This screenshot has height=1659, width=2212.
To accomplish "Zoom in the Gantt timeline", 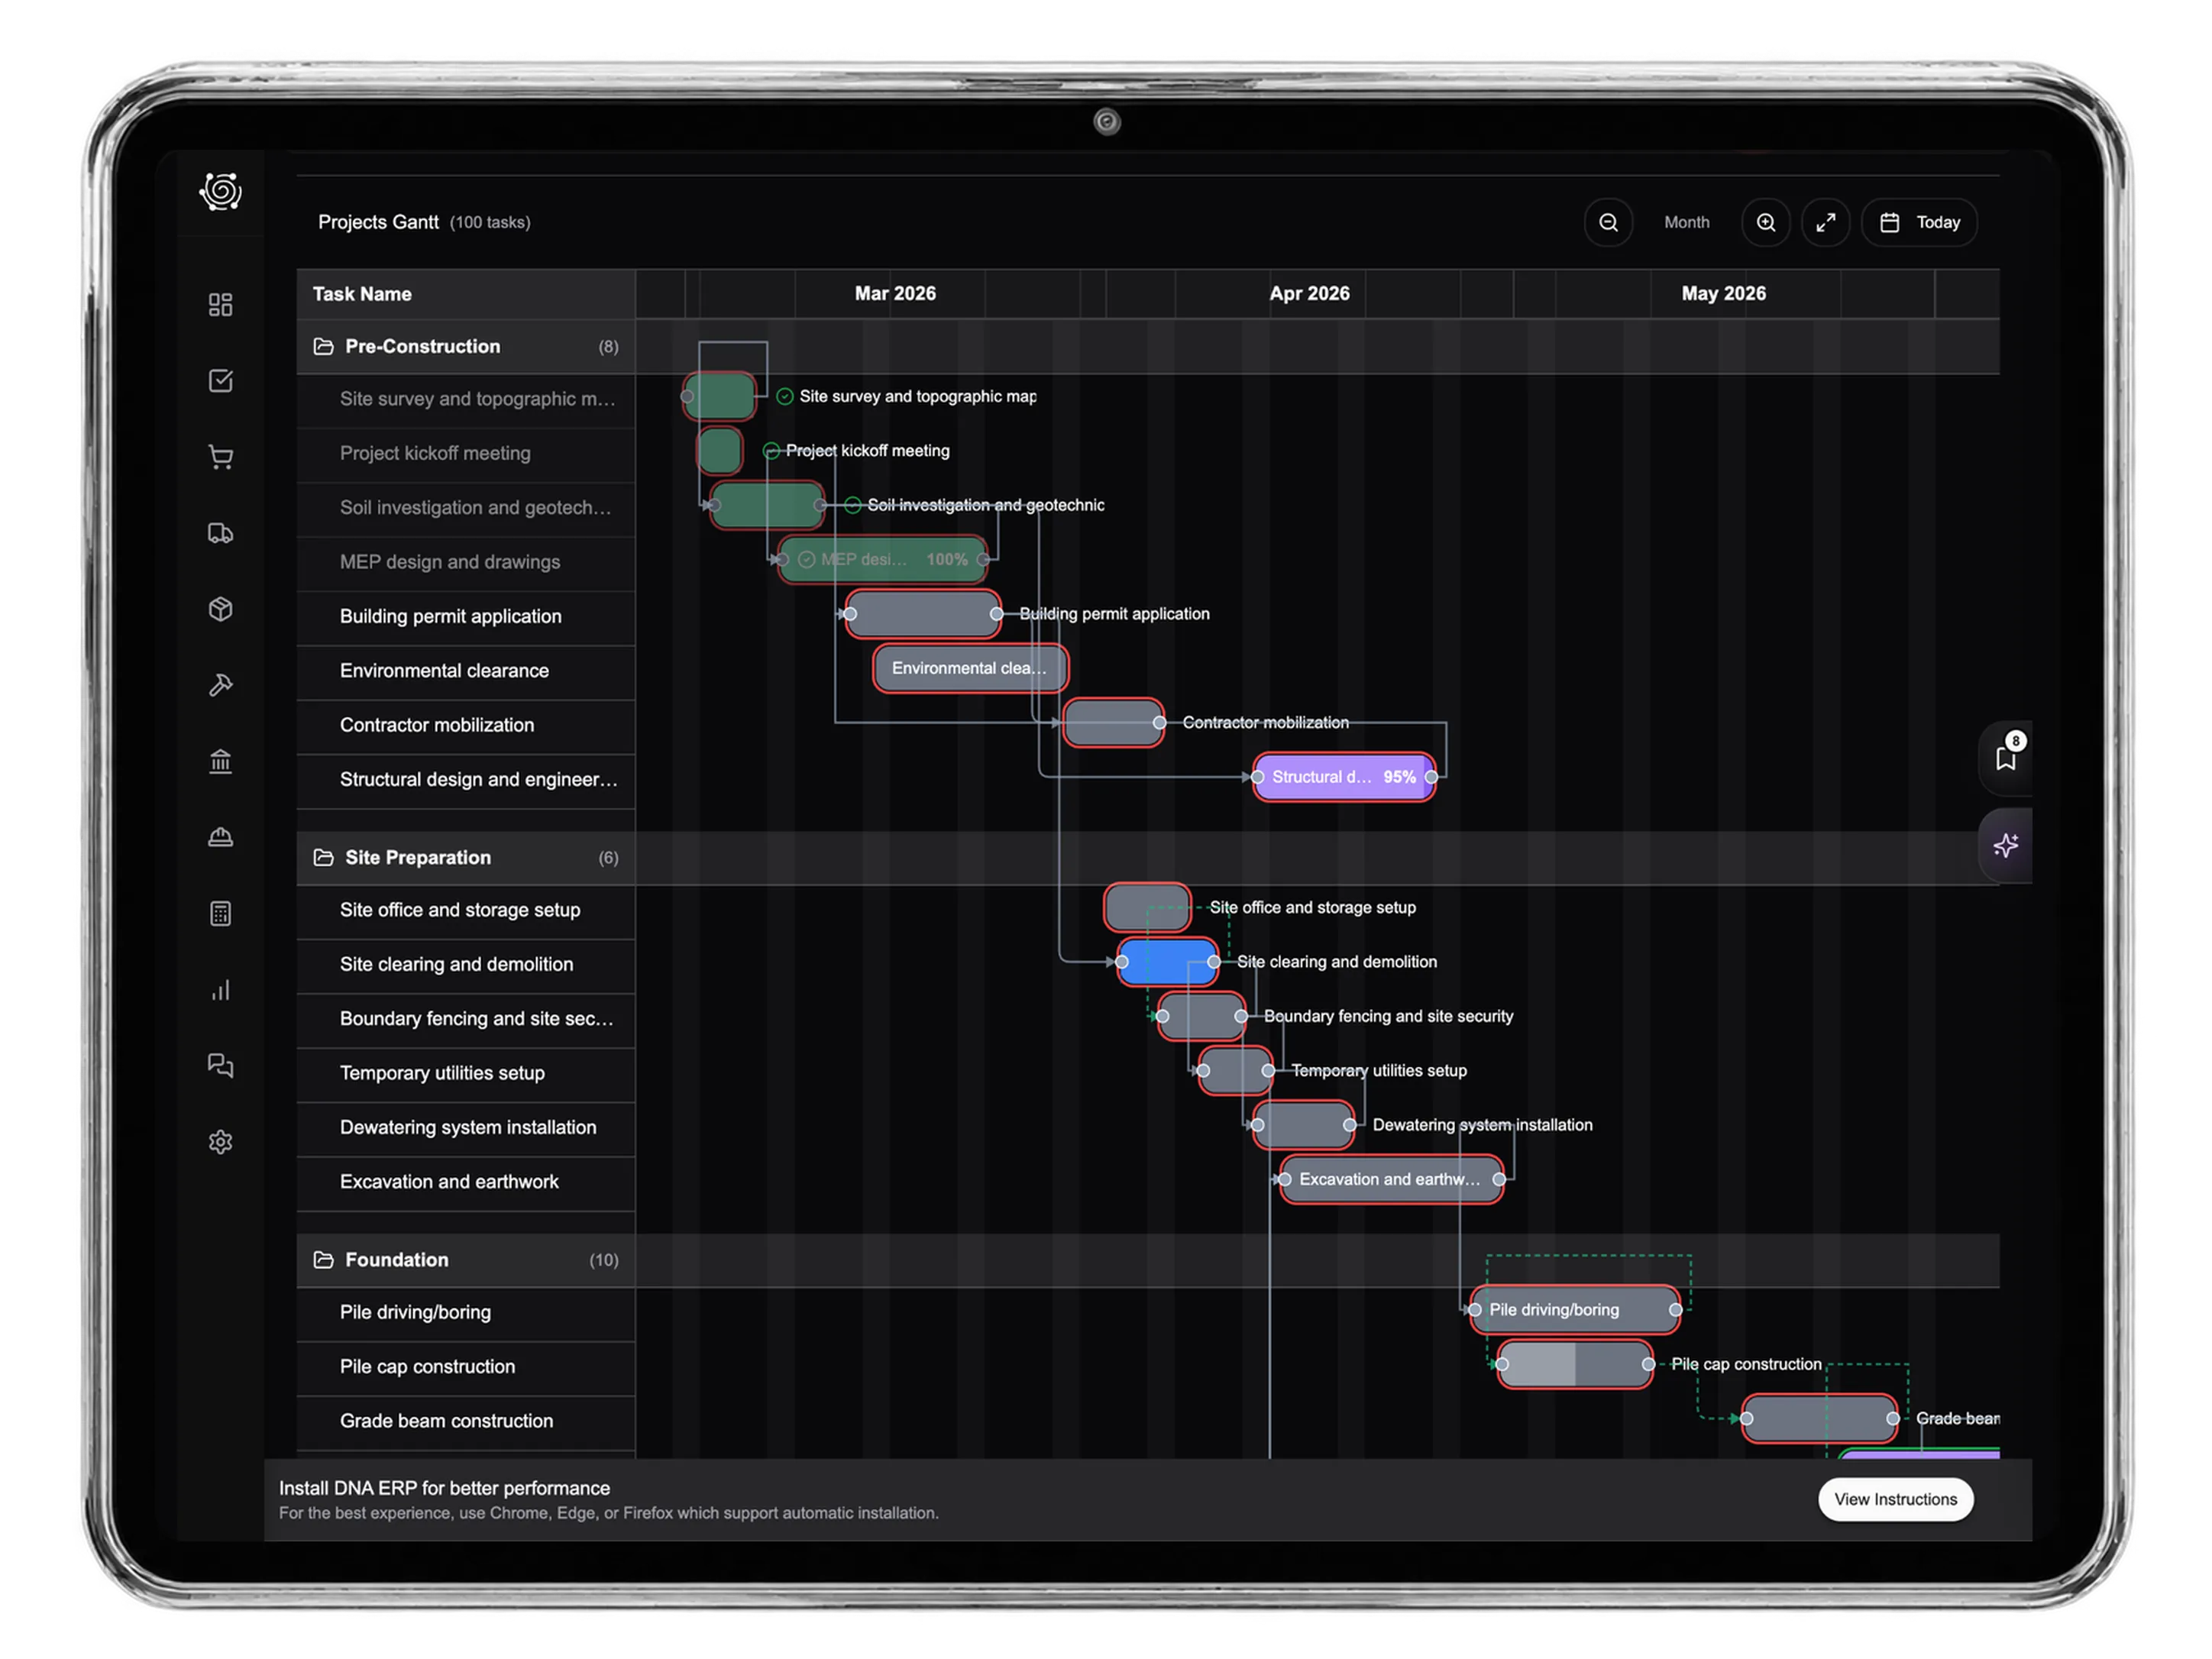I will 1766,222.
